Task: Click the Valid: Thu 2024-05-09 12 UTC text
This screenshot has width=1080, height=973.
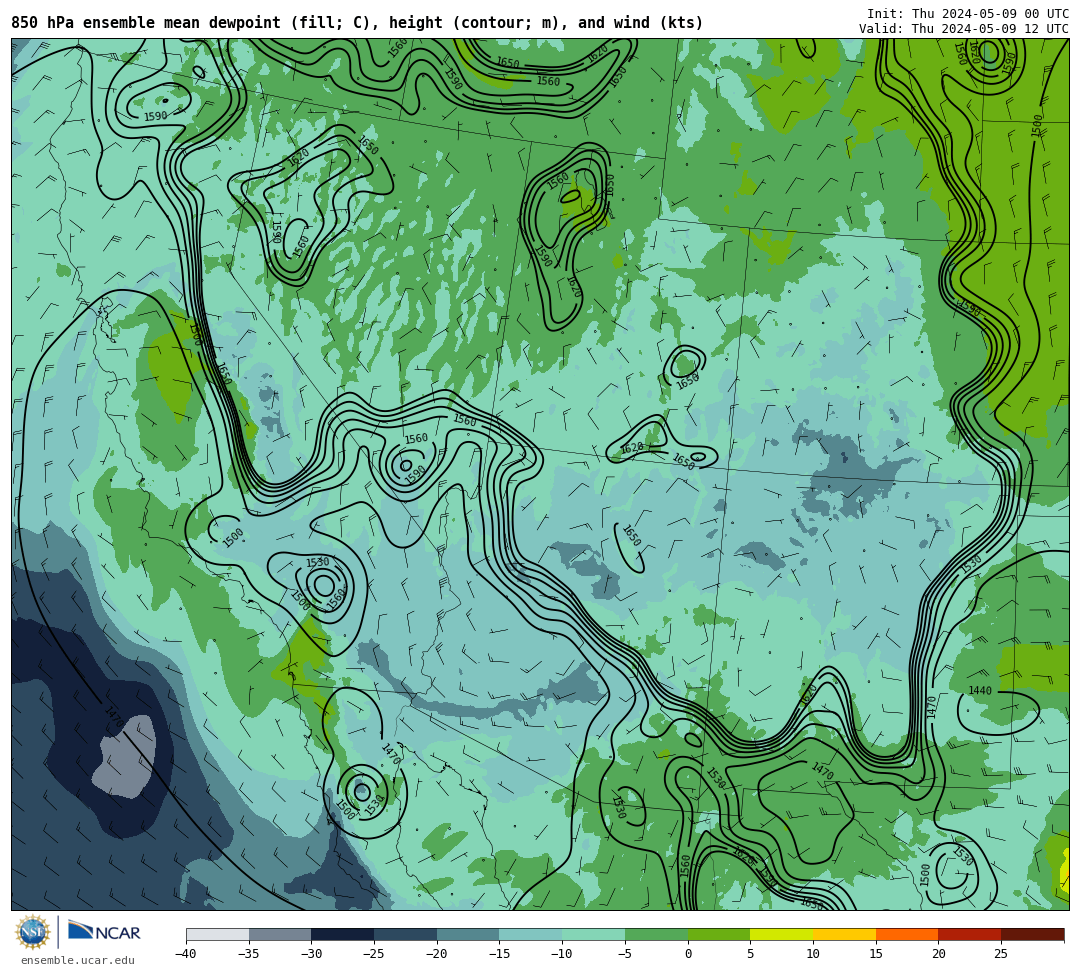Action: (964, 29)
